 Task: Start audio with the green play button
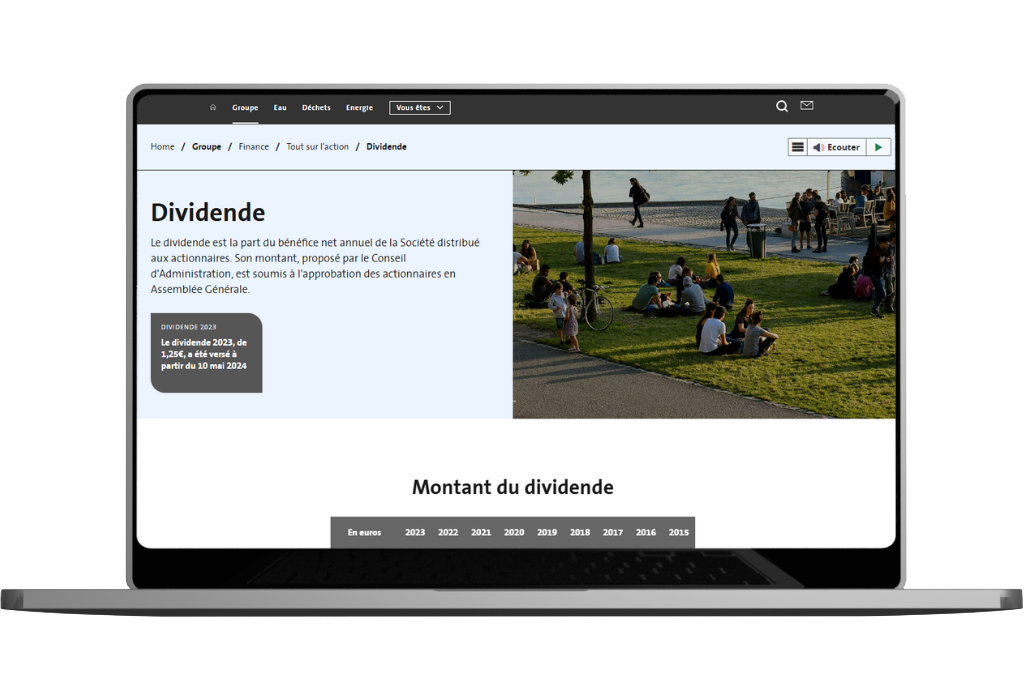(x=878, y=147)
